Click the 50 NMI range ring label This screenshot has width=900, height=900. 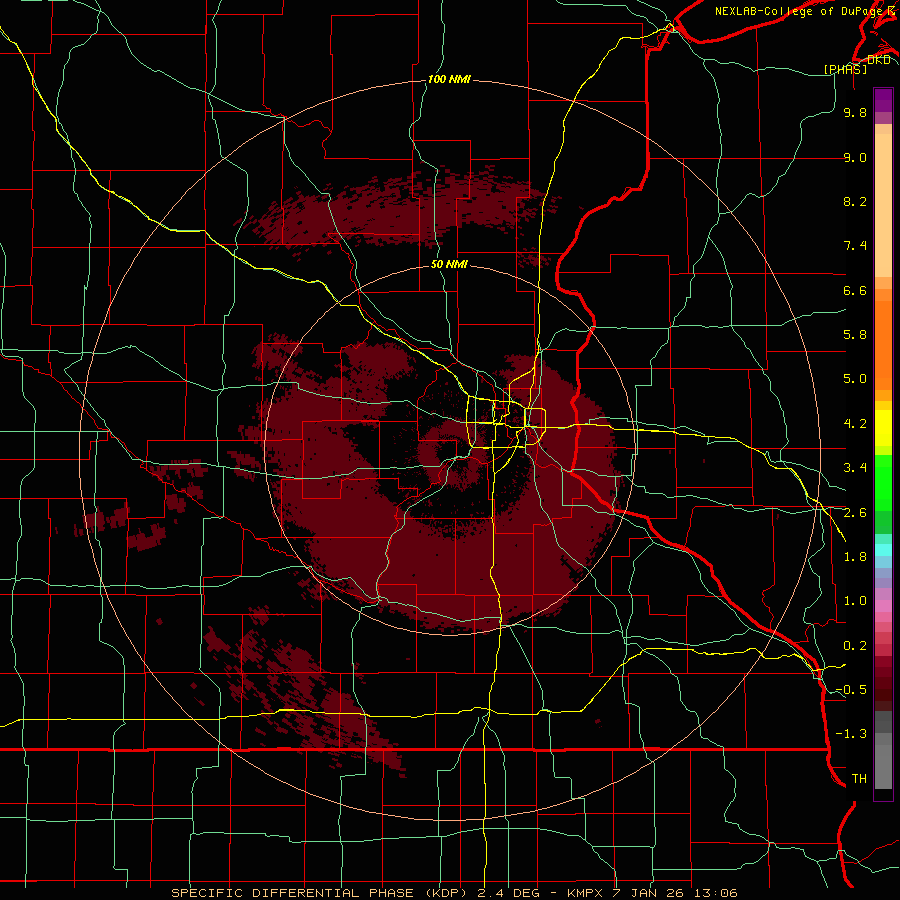[449, 264]
